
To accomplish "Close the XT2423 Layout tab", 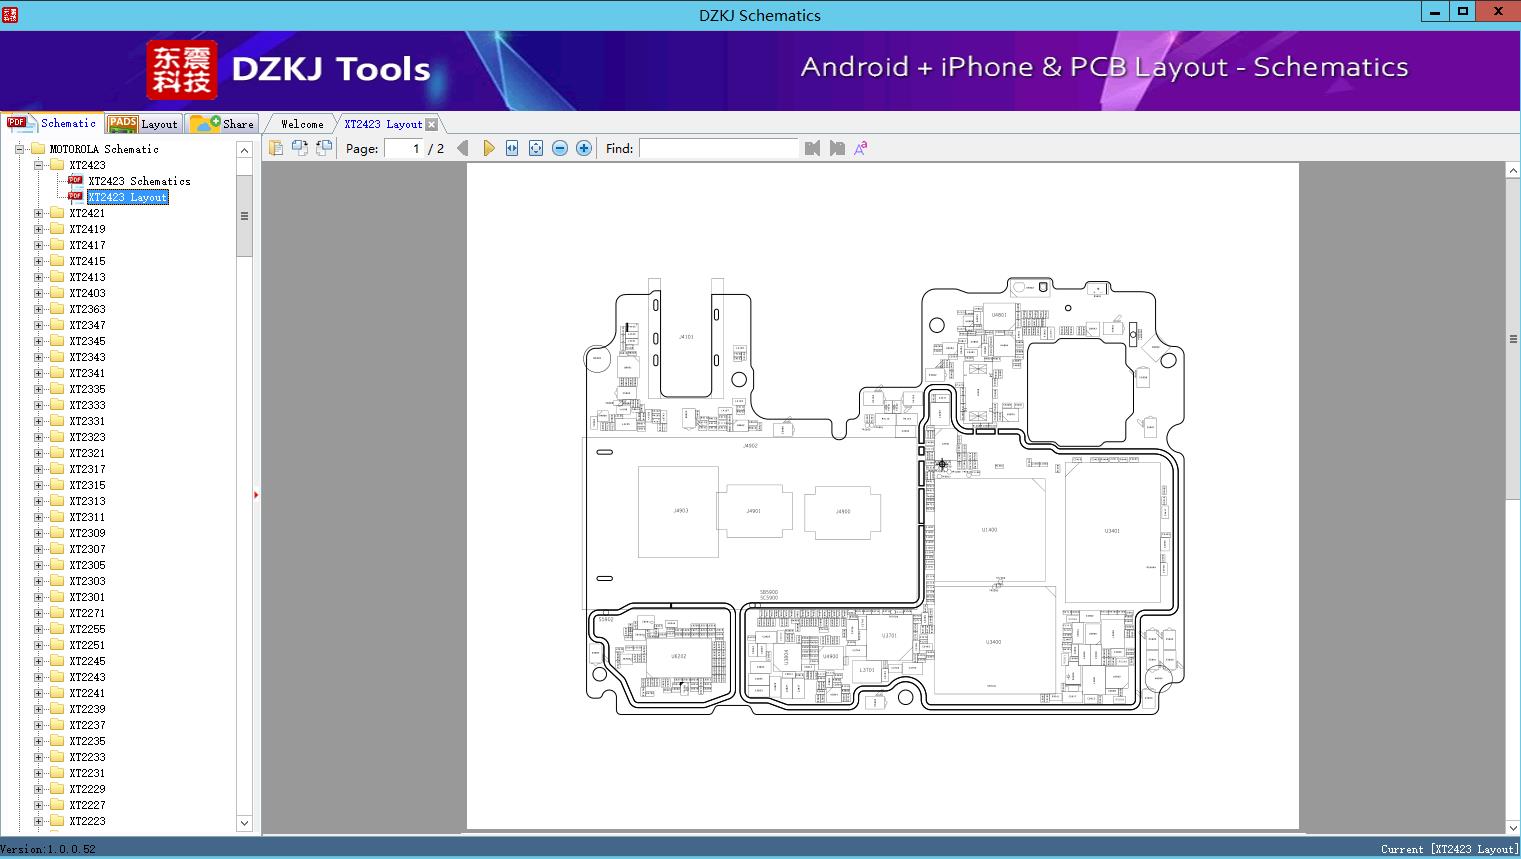I will coord(431,124).
